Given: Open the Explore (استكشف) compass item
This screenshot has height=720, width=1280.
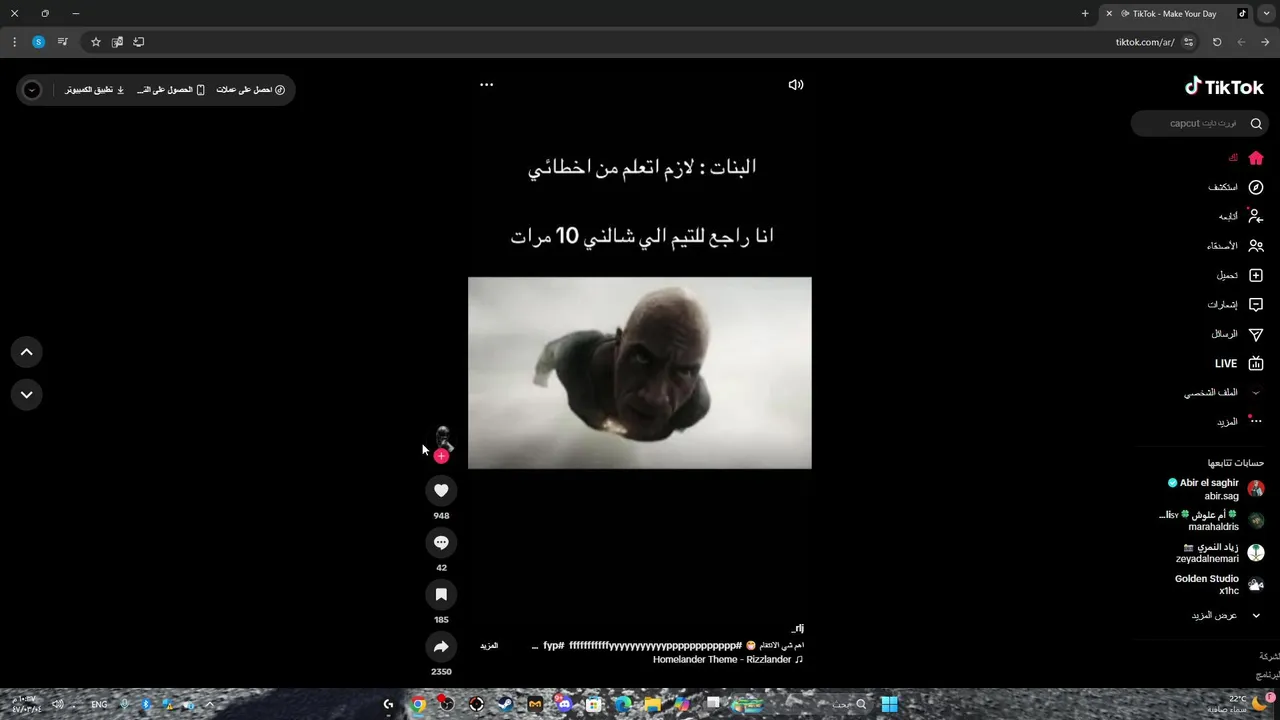Looking at the screenshot, I should [x=1236, y=187].
